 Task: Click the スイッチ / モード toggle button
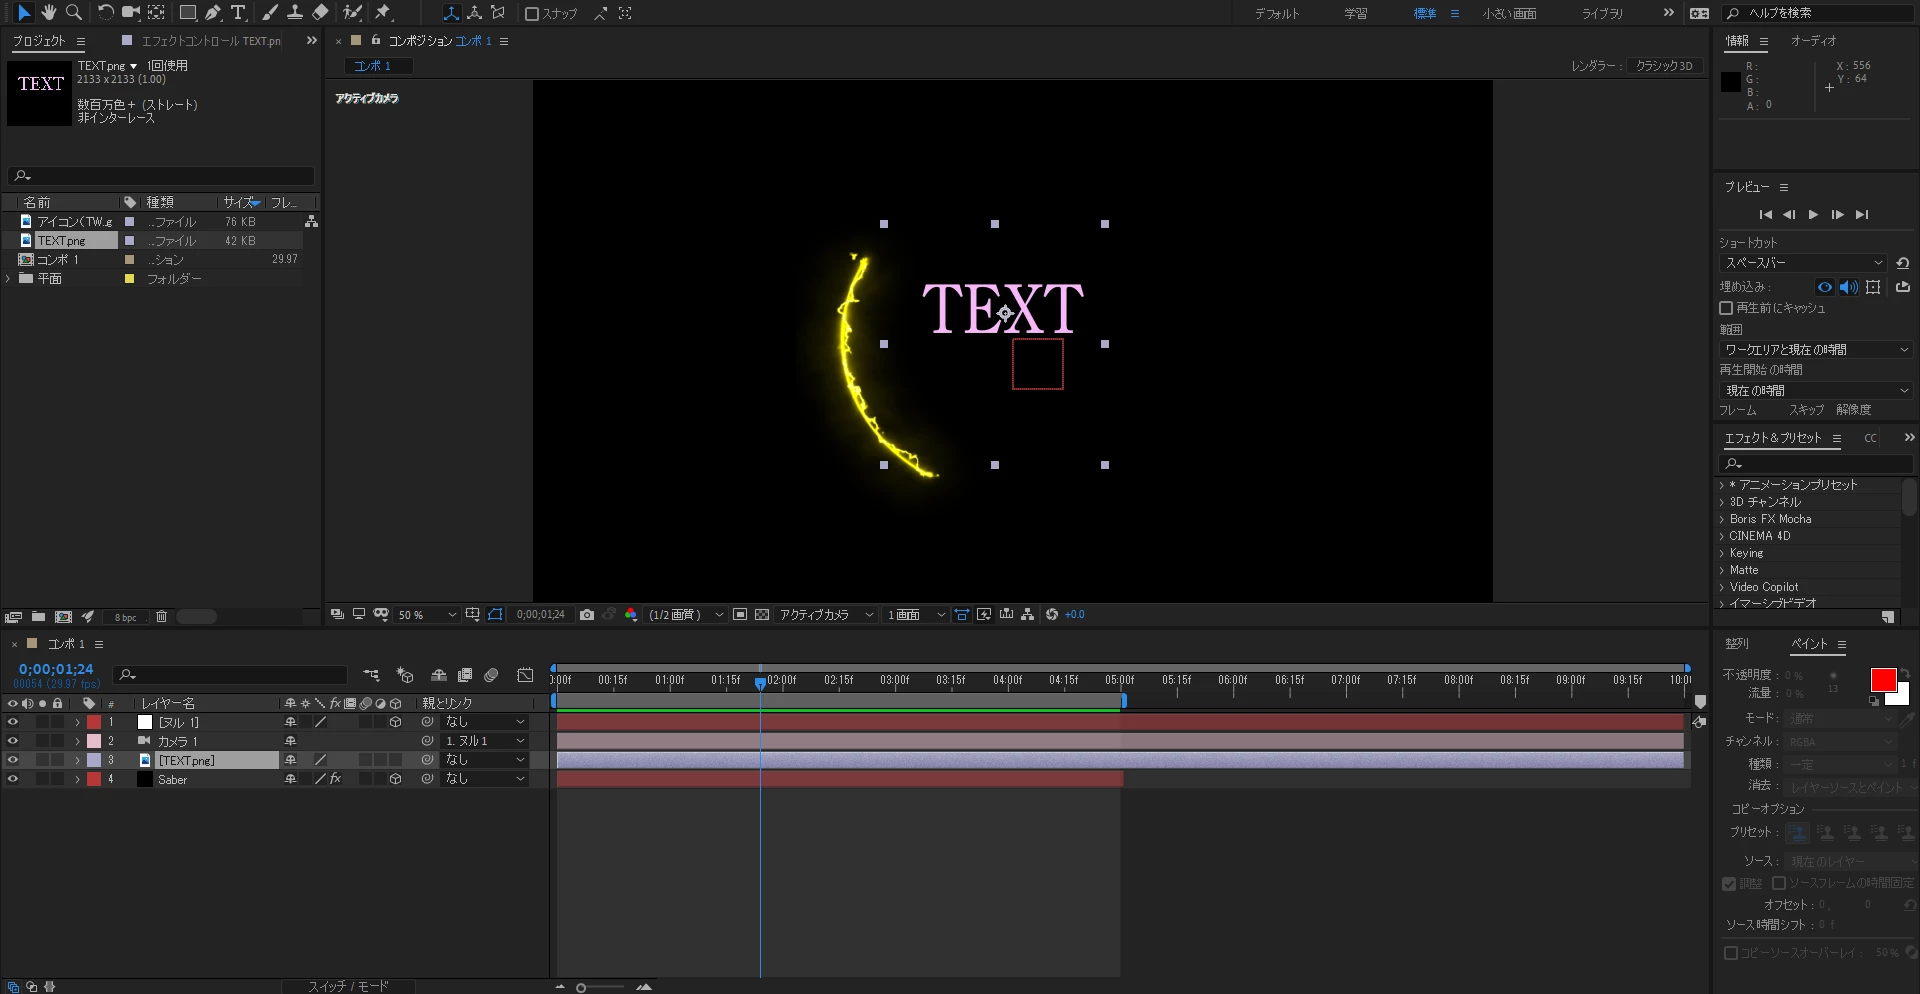tap(348, 986)
